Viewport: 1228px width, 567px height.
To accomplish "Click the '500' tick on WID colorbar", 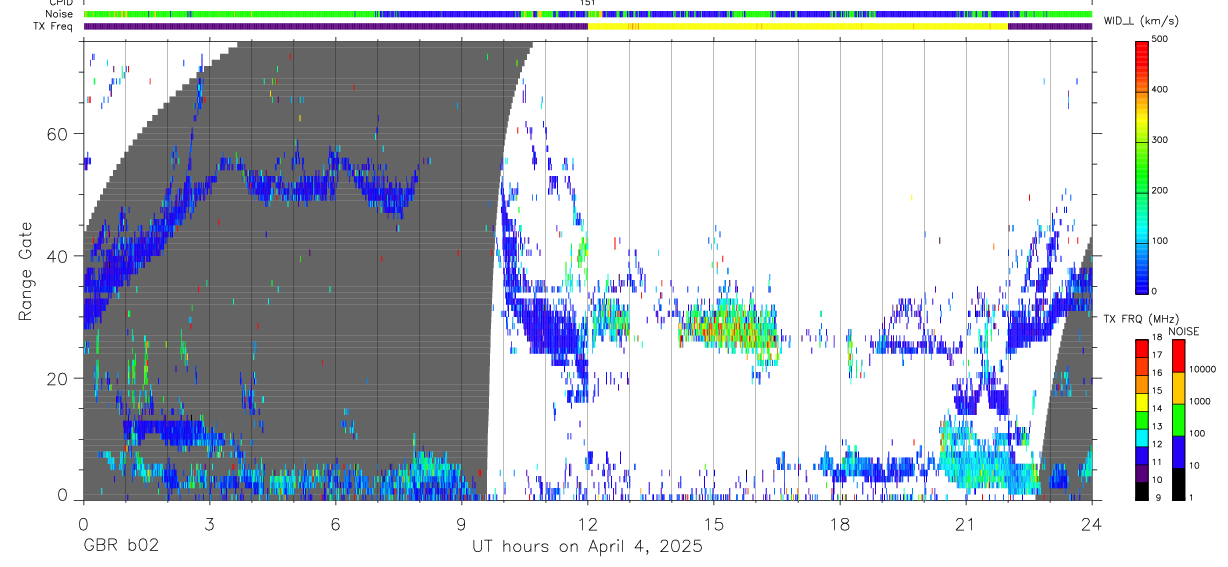I will tap(1160, 39).
